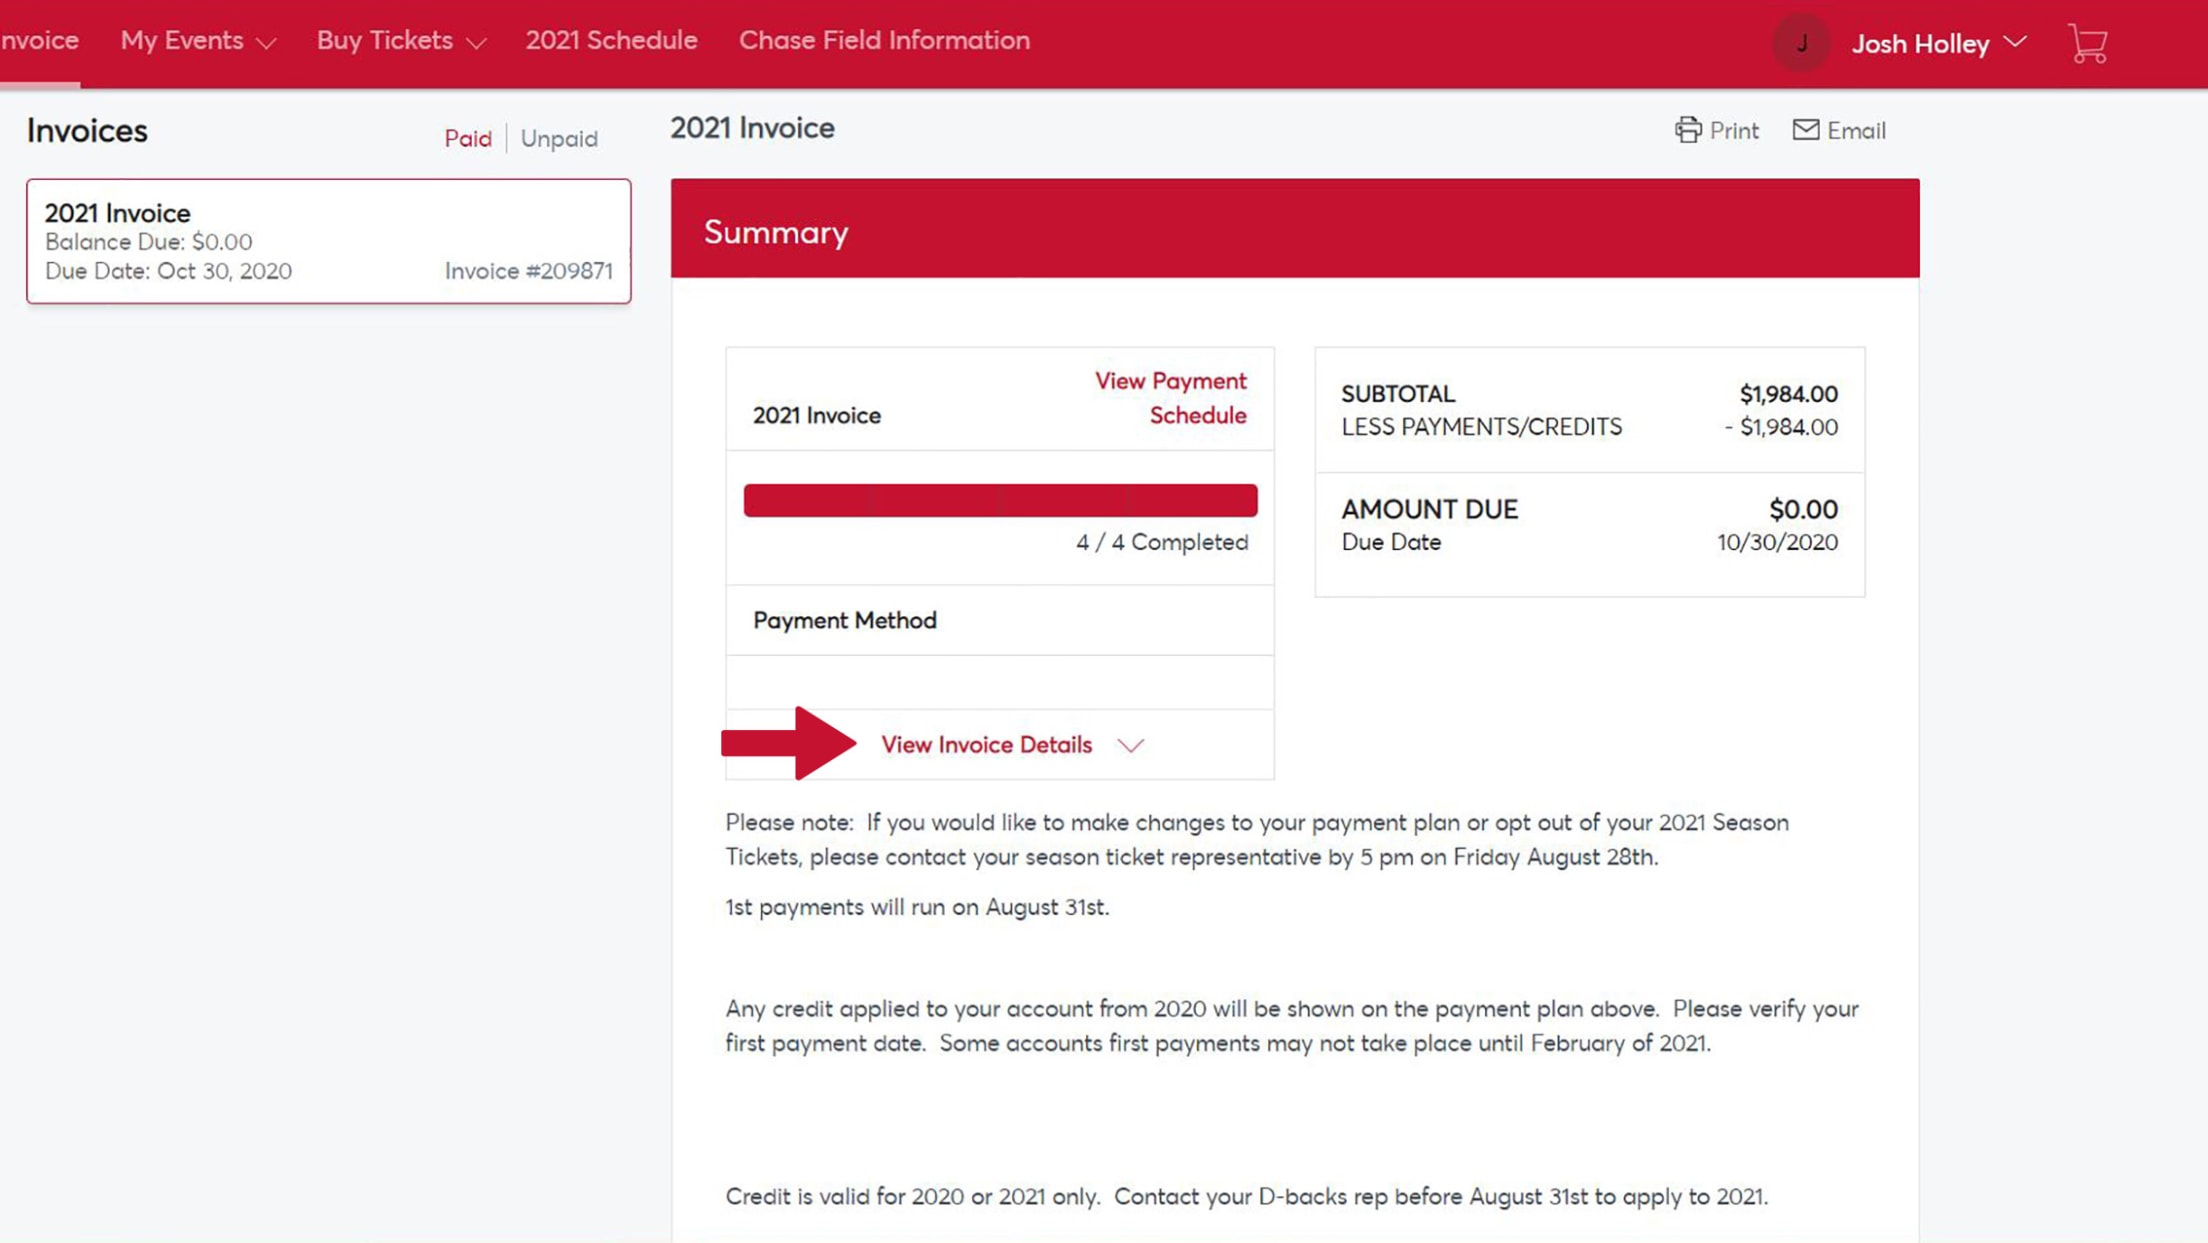Click the Josh Holley profile avatar
Image resolution: width=2208 pixels, height=1243 pixels.
pyautogui.click(x=1800, y=42)
